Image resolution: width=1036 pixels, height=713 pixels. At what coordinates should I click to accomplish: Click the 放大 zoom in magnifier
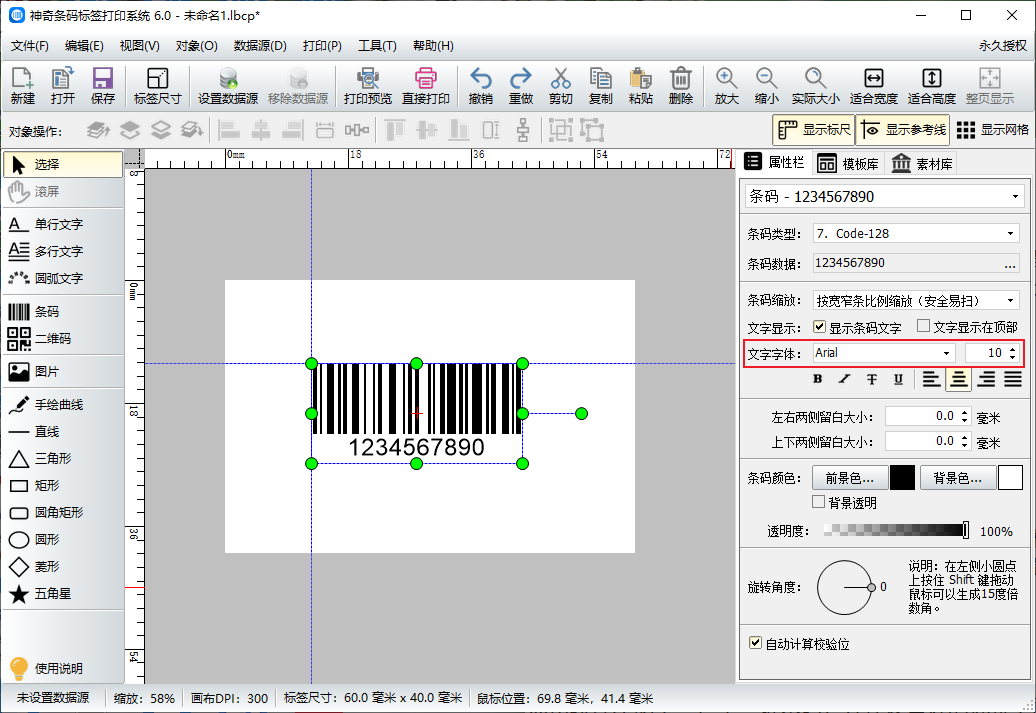pyautogui.click(x=726, y=86)
